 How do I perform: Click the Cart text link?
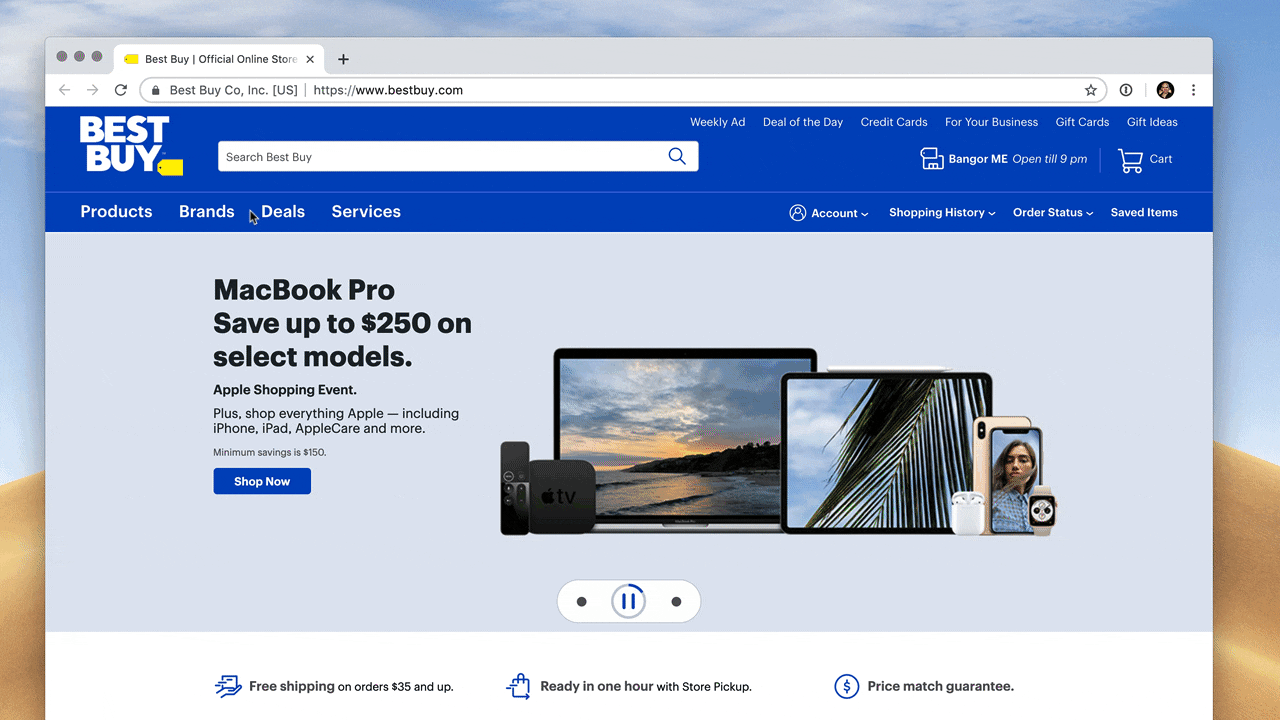click(1161, 159)
